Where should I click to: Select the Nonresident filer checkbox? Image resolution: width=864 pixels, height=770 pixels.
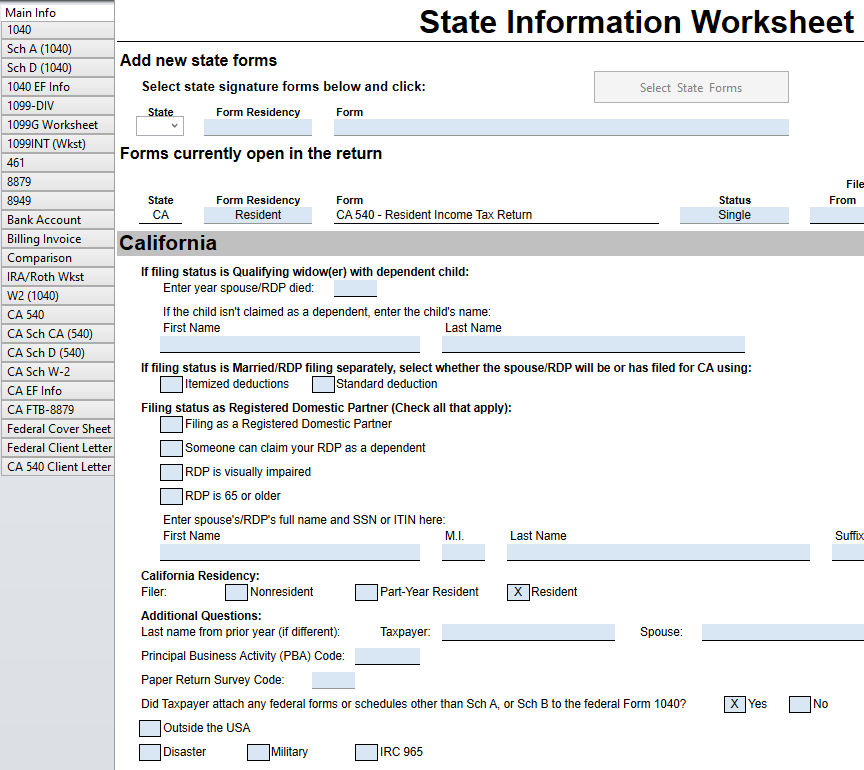pos(236,593)
